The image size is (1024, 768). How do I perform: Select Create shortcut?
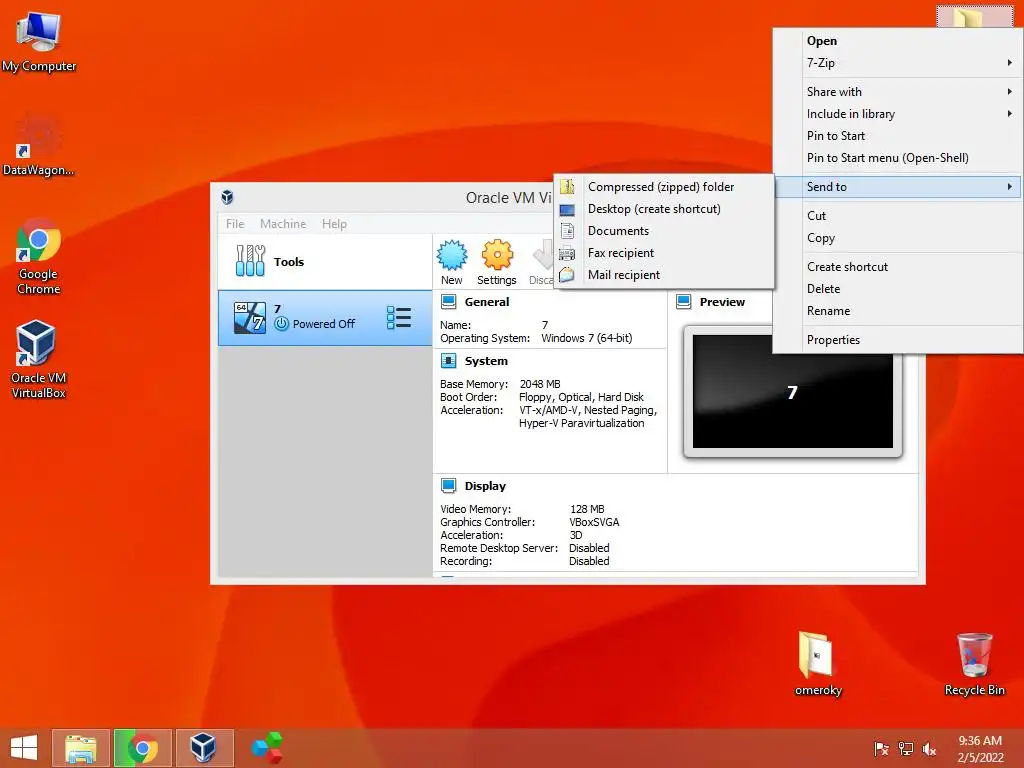pyautogui.click(x=897, y=266)
